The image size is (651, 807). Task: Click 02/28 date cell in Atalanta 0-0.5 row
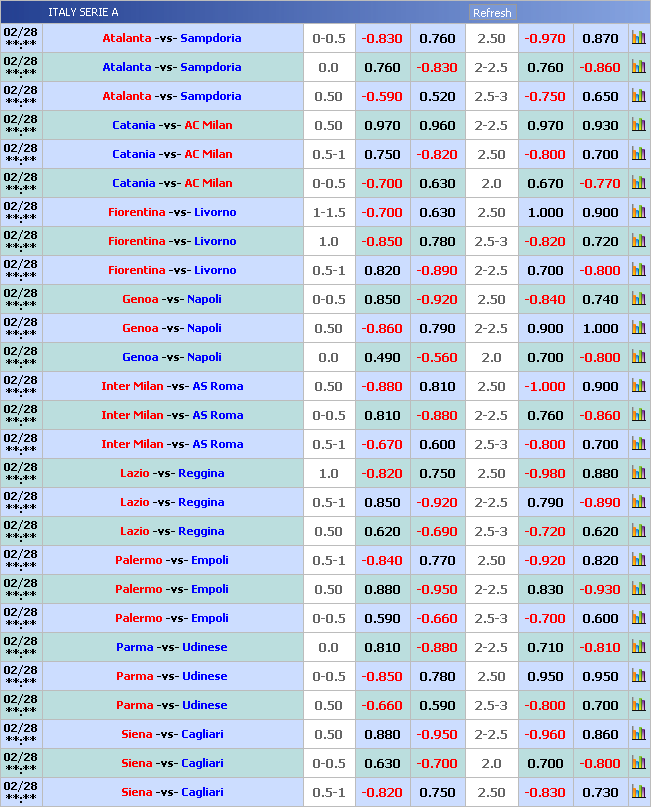21,38
